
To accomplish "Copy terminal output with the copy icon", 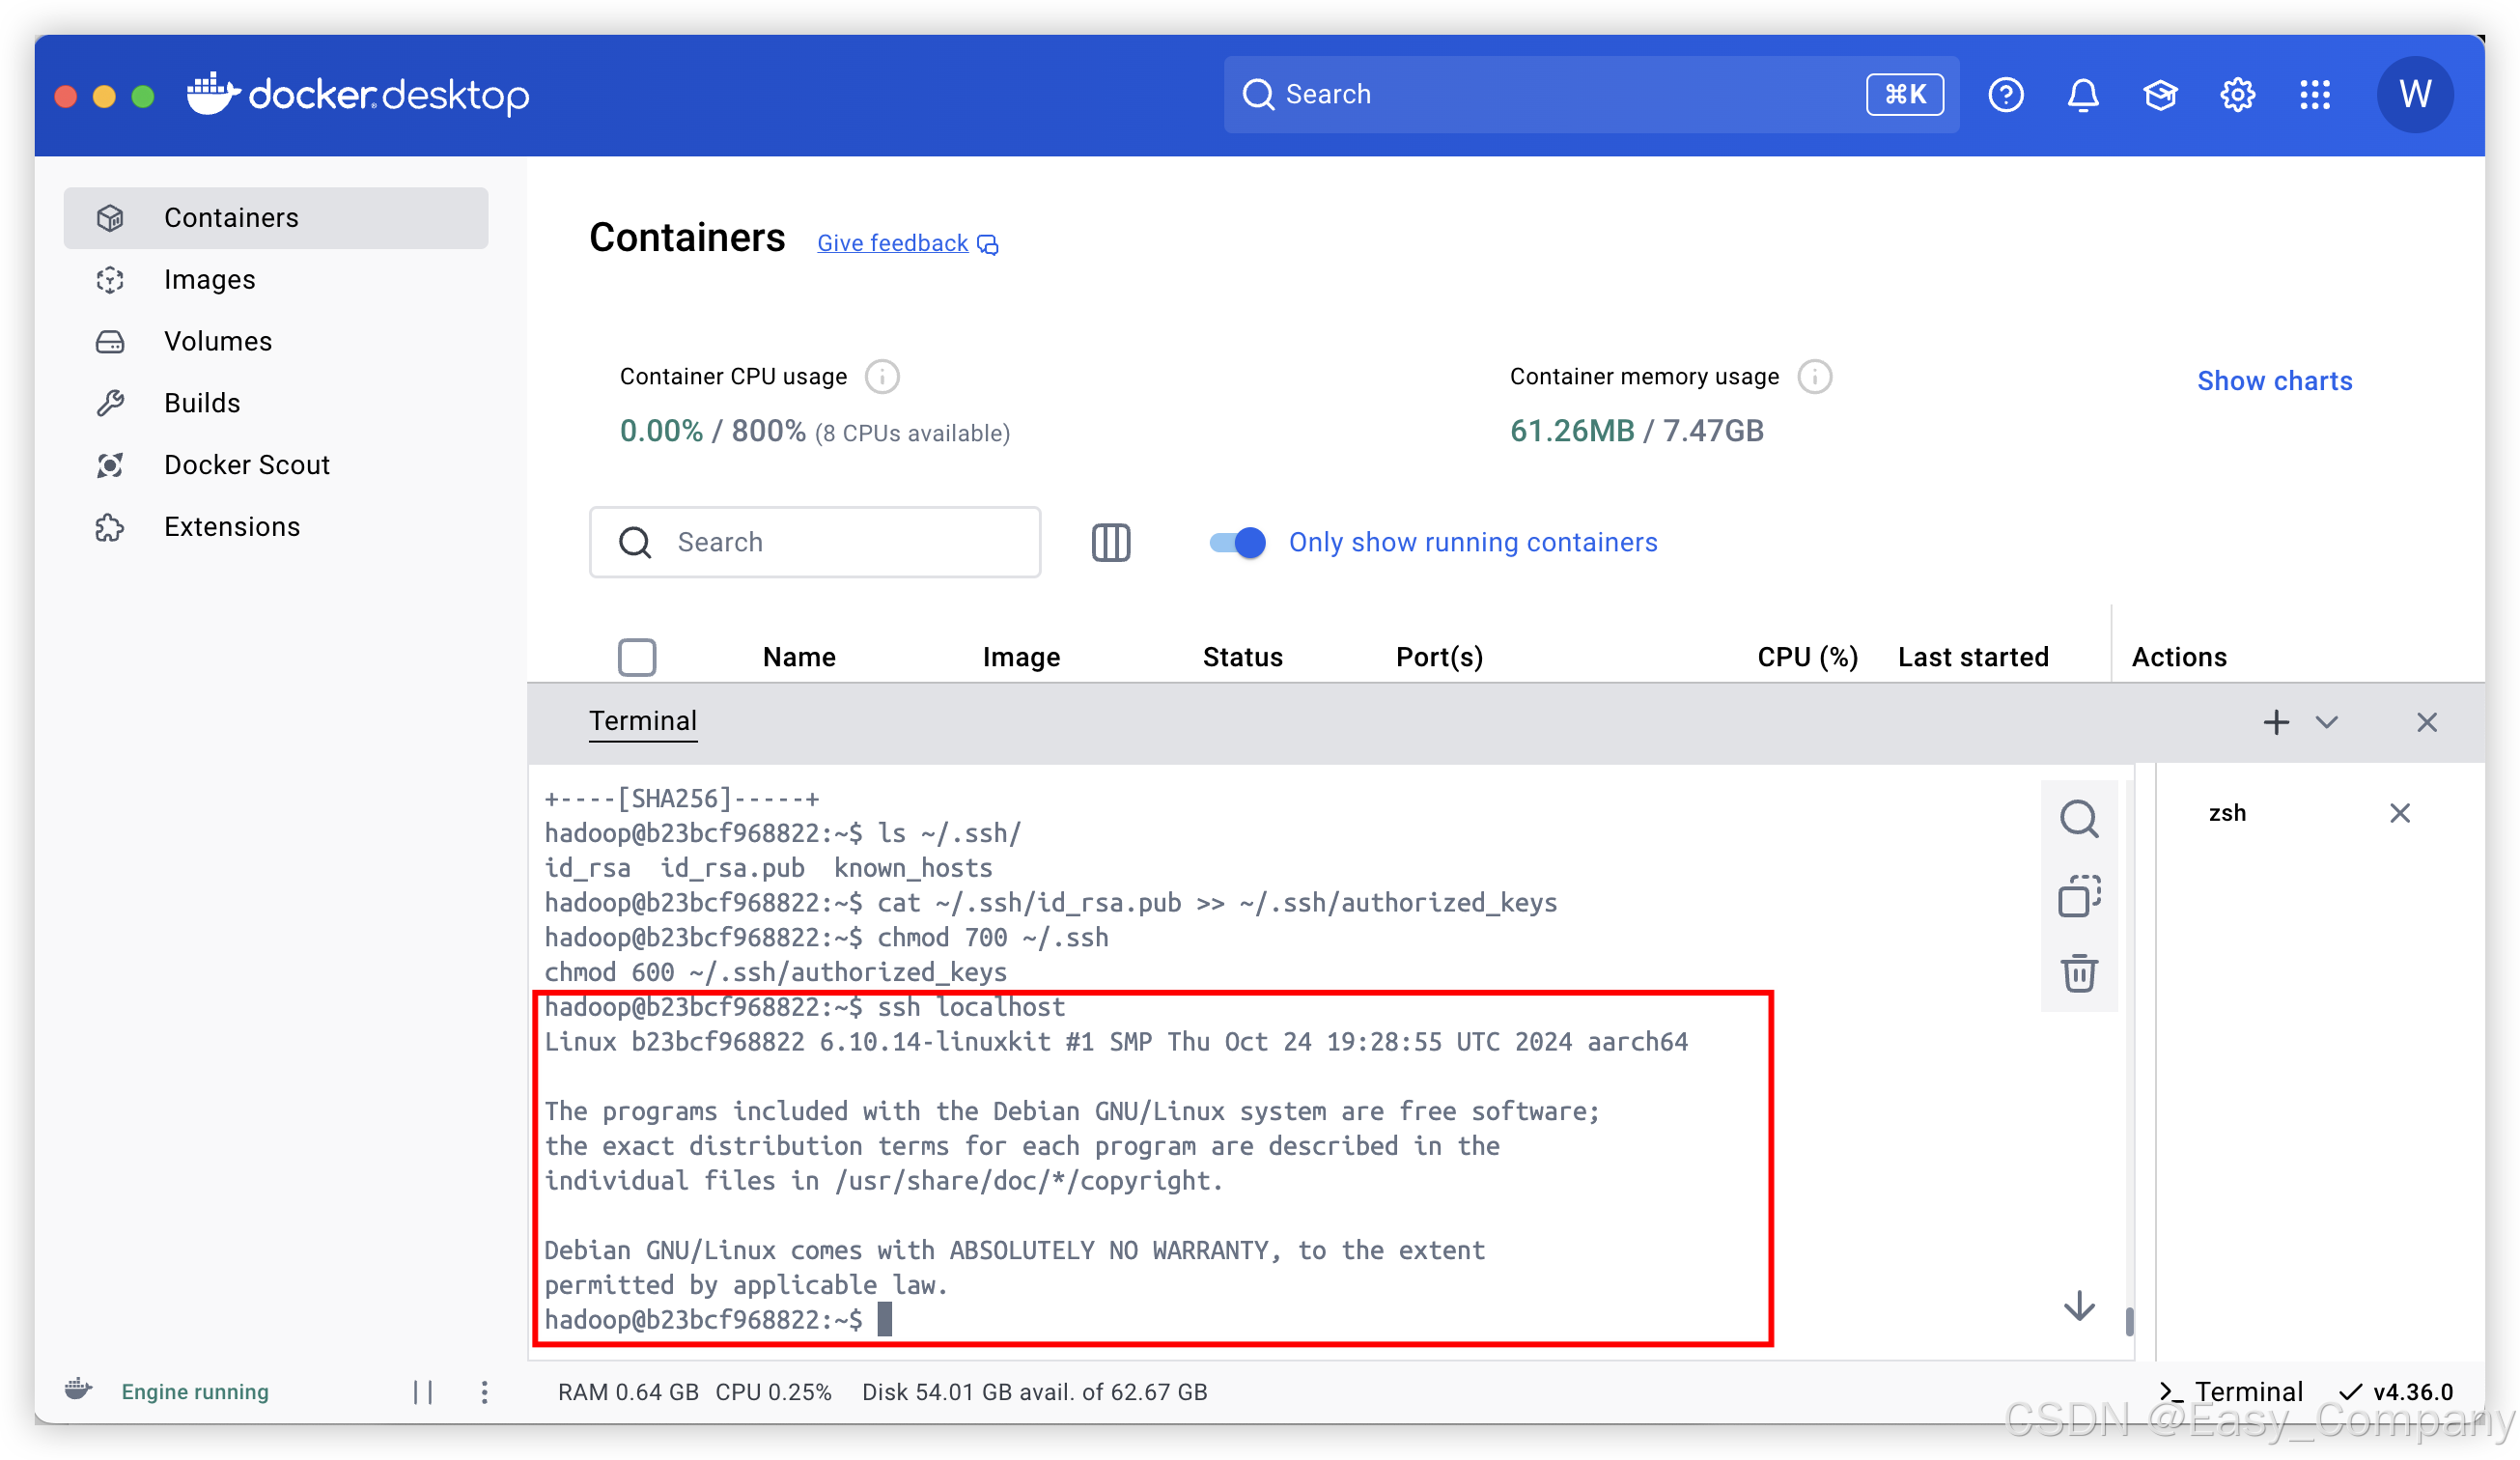I will (x=2078, y=896).
